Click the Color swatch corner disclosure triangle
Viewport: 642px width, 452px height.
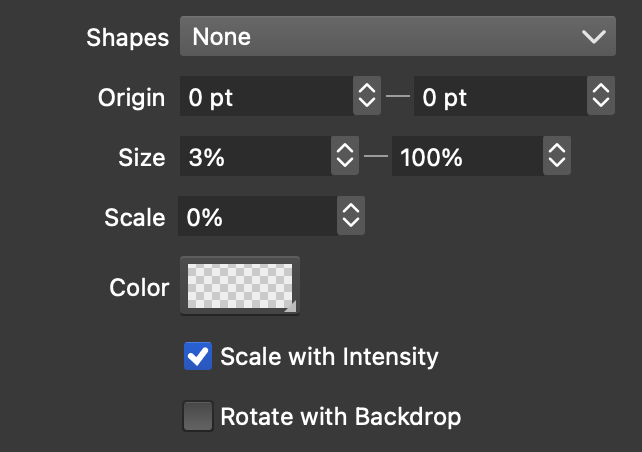click(x=290, y=308)
